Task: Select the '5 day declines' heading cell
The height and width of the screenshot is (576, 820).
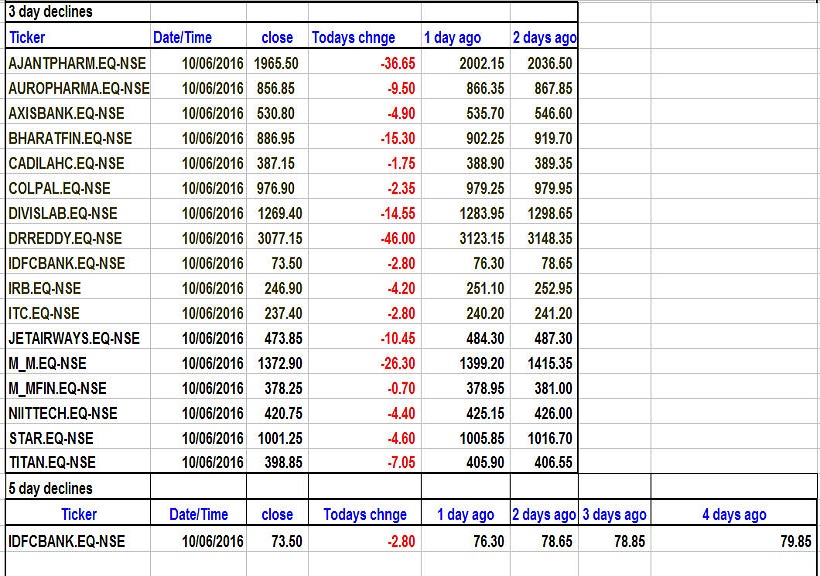Action: pos(50,489)
